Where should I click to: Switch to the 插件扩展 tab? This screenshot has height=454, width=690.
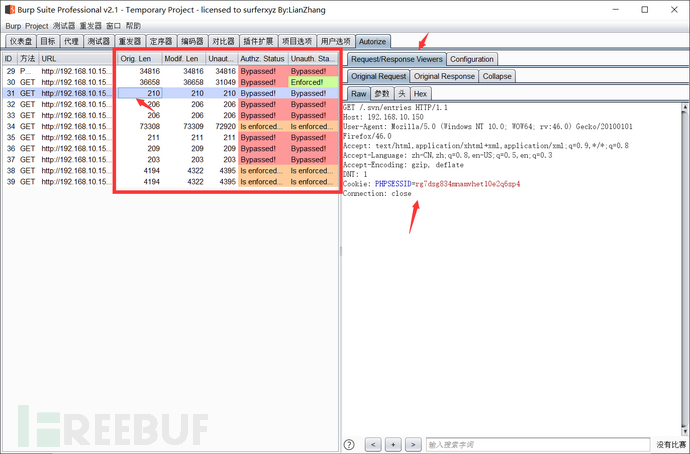pyautogui.click(x=258, y=41)
